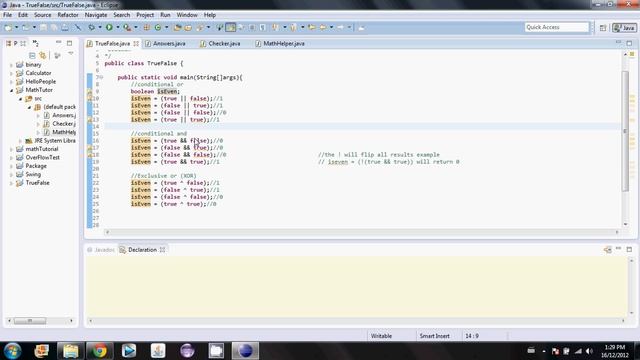Select TrueFalse project in tree
640x360 pixels.
point(38,183)
